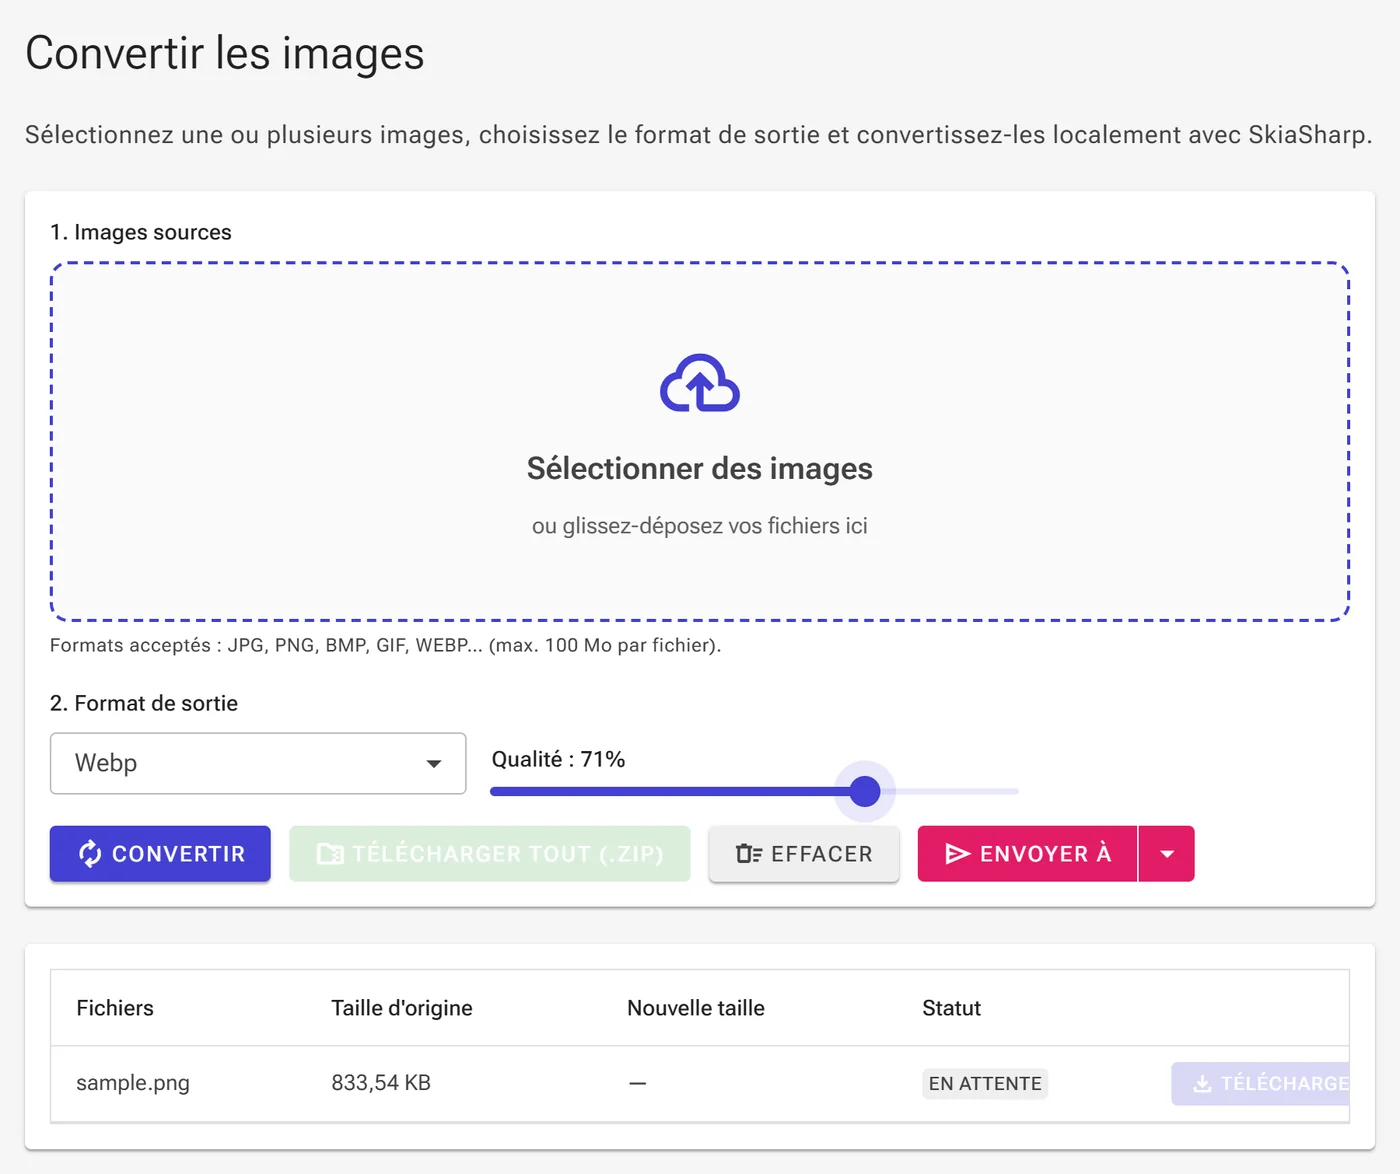Click the Formats acceptés hint text
The image size is (1400, 1174).
point(385,645)
